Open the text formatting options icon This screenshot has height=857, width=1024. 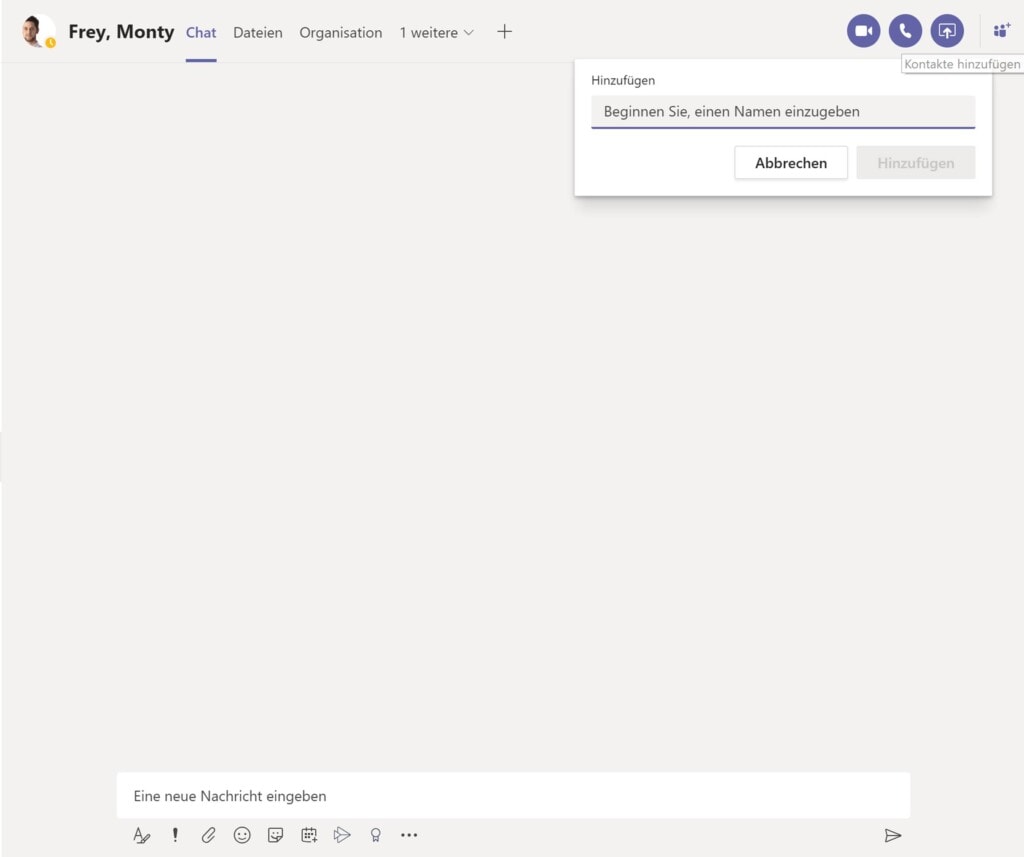click(141, 835)
